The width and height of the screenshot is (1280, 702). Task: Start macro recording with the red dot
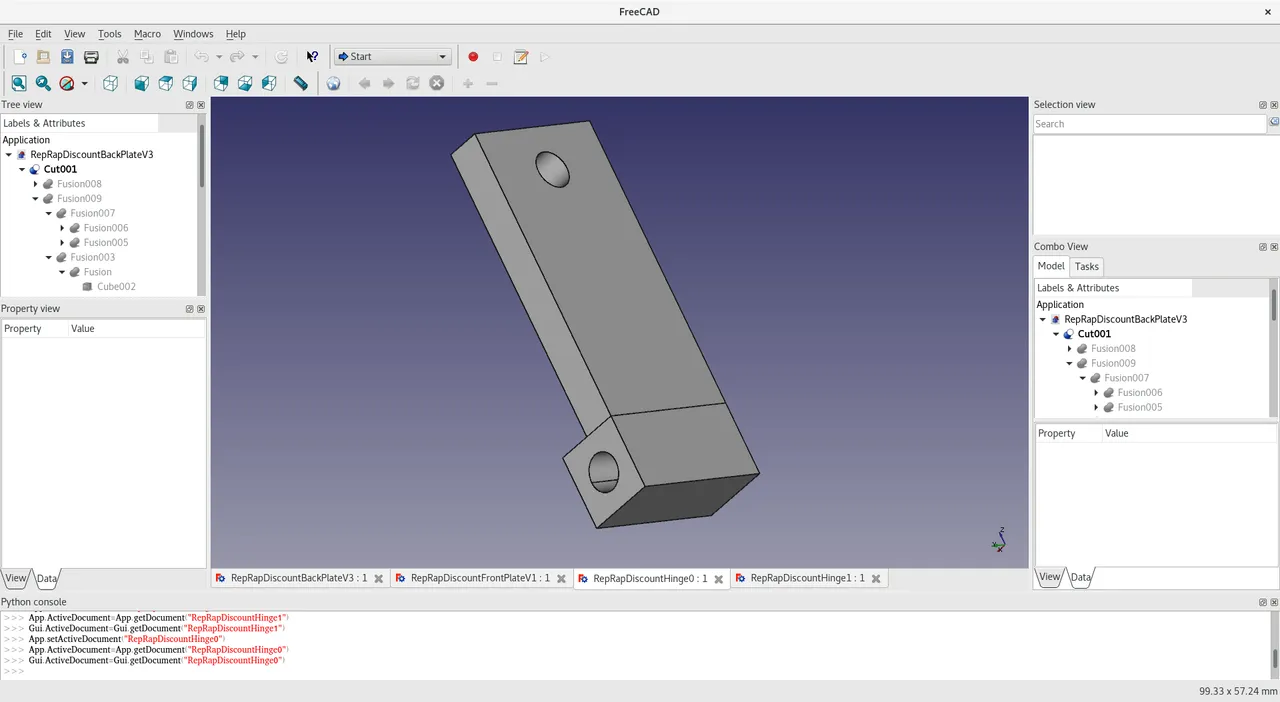tap(473, 57)
